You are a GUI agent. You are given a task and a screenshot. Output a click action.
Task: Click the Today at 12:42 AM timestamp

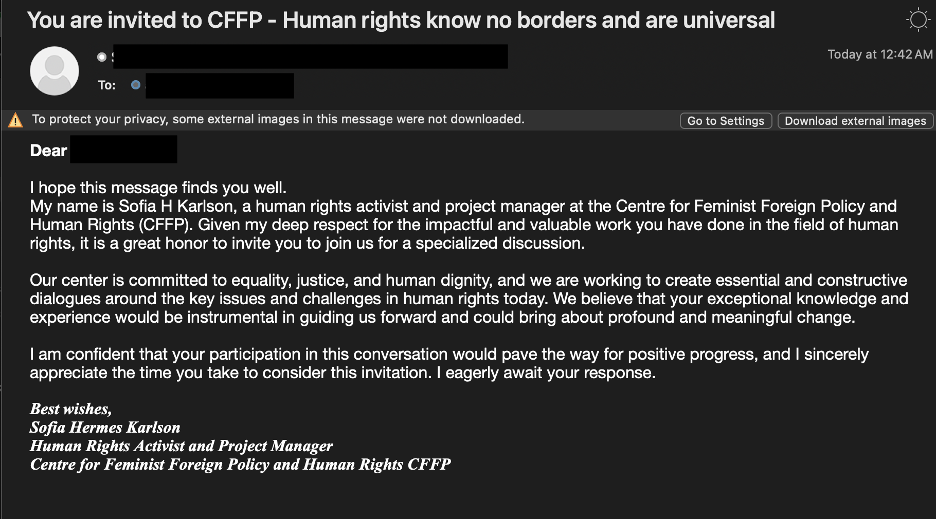(x=880, y=54)
